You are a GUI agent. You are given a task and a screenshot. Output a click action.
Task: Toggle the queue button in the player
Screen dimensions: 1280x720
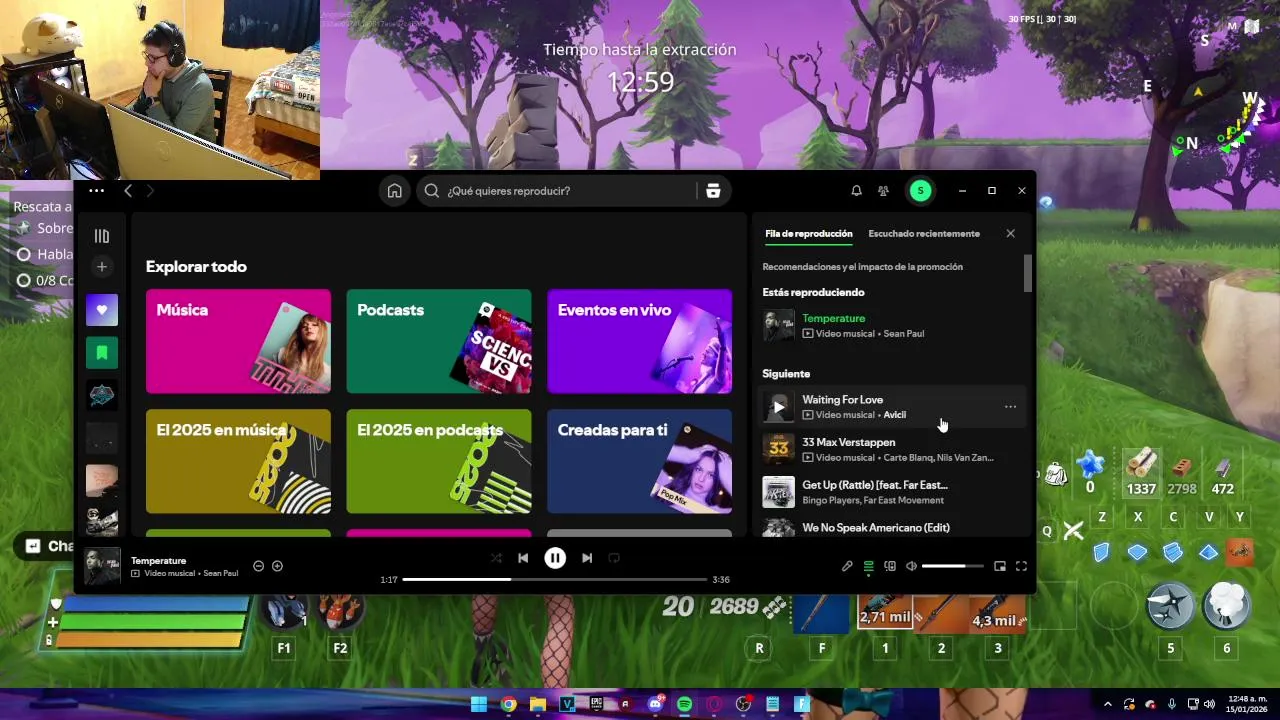[868, 566]
